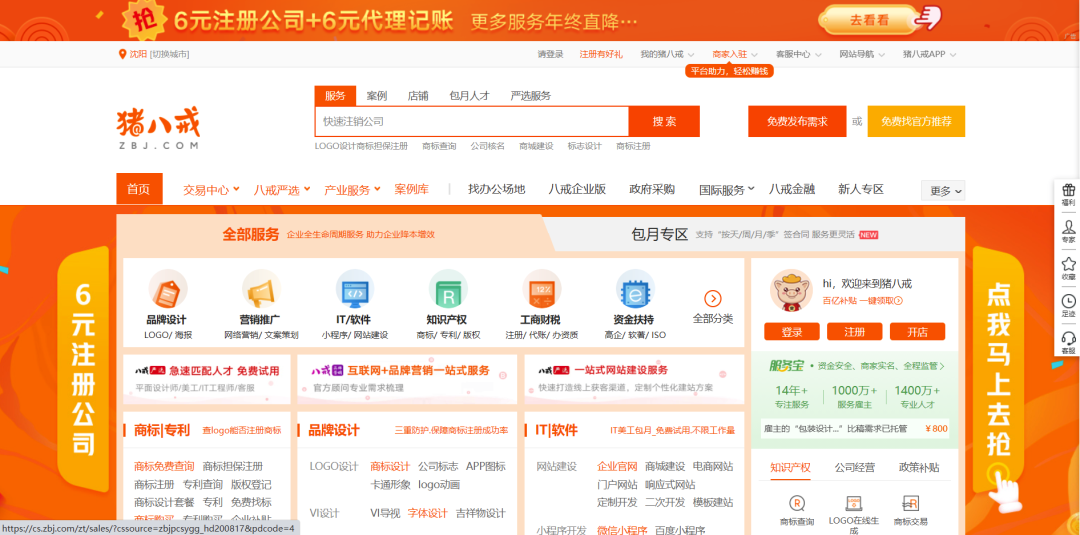
Task: Click the 商标交易 icon
Action: point(911,503)
